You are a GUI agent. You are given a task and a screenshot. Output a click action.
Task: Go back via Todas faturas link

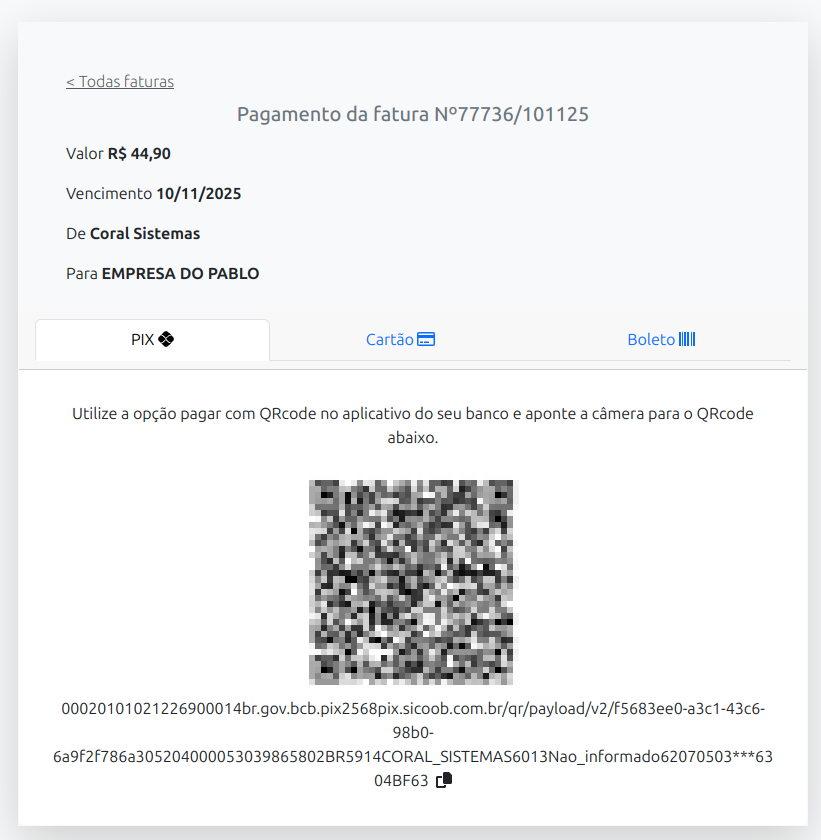120,81
